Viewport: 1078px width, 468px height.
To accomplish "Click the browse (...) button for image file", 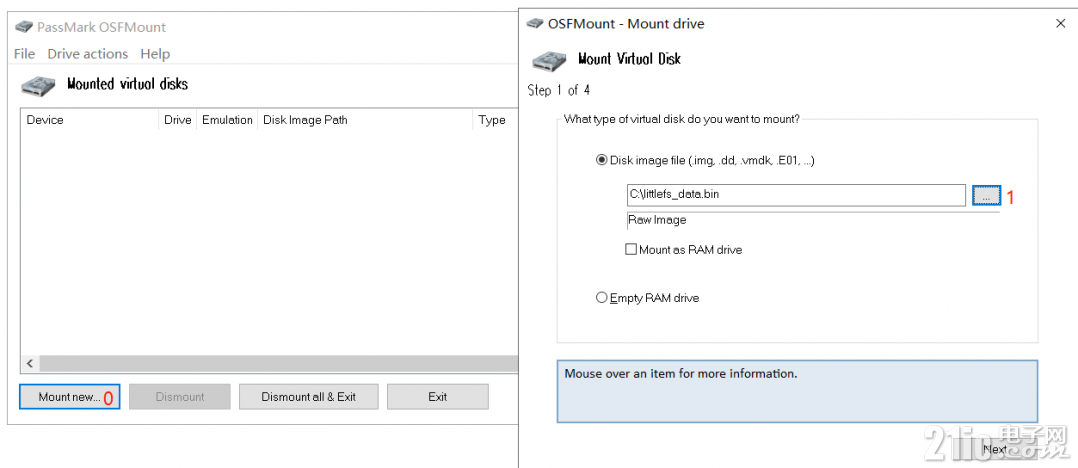I will coord(987,195).
